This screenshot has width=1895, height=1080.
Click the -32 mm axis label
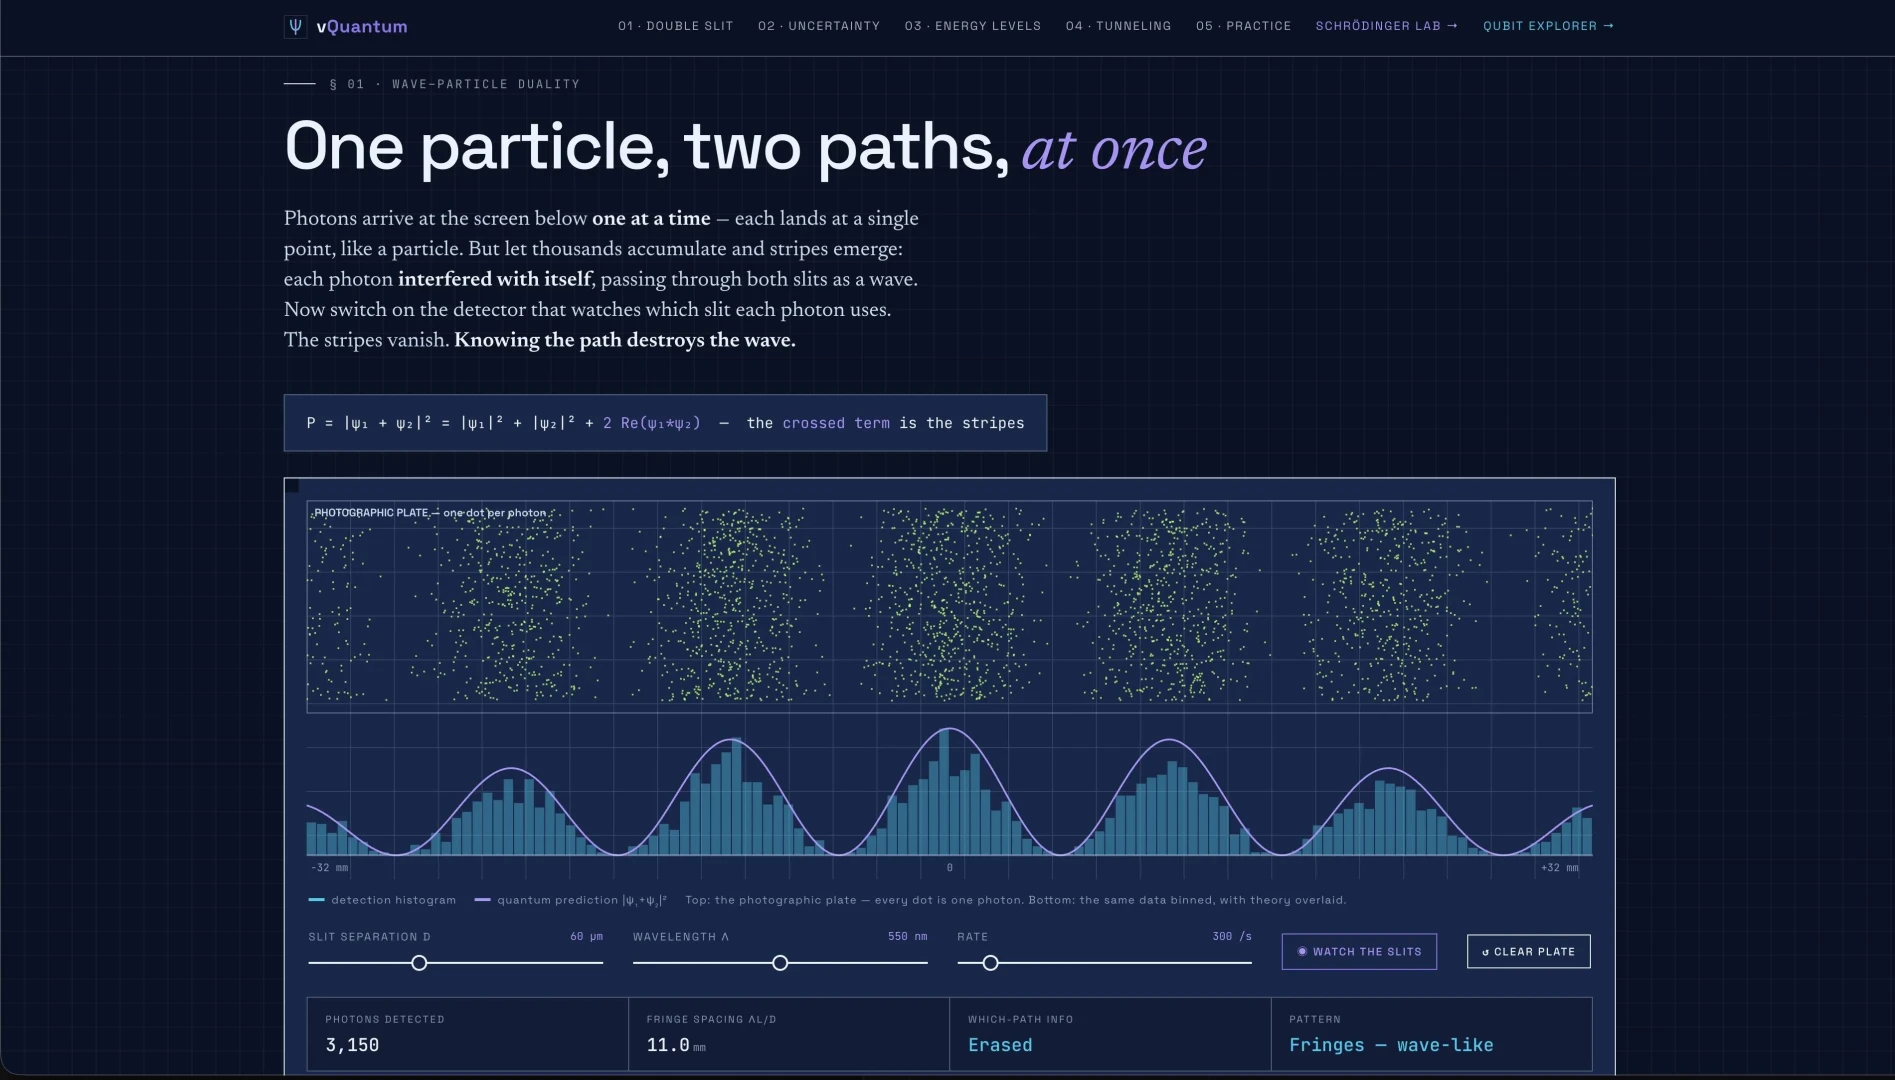click(x=329, y=868)
